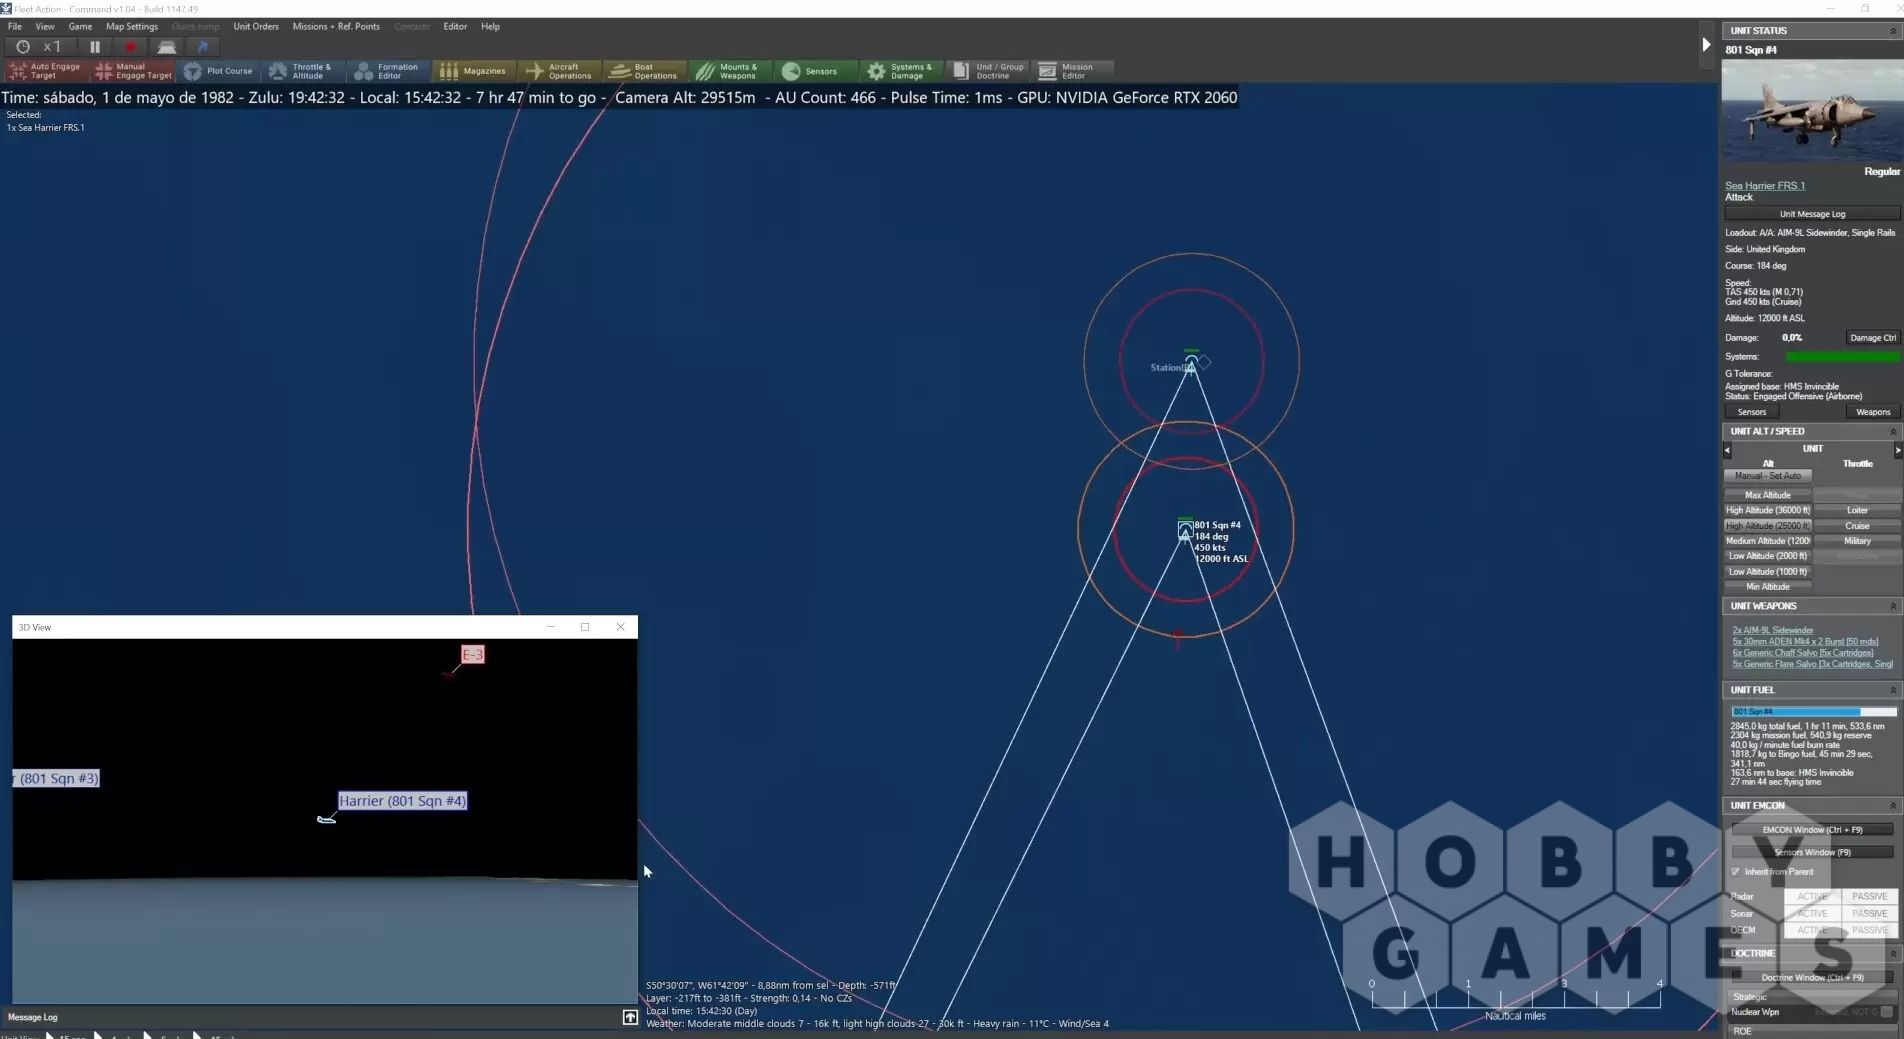Open the View menu
1904x1039 pixels.
point(45,27)
